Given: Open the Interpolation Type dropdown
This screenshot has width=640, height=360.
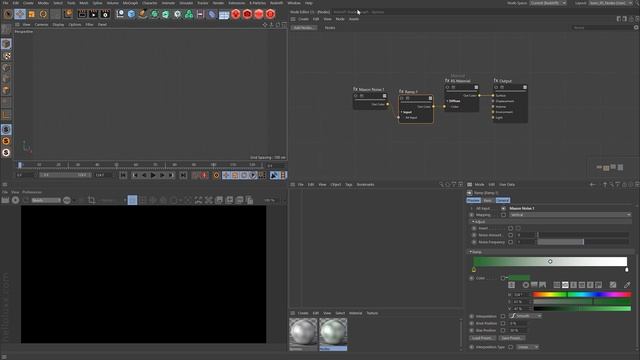Looking at the screenshot, I should [528, 347].
